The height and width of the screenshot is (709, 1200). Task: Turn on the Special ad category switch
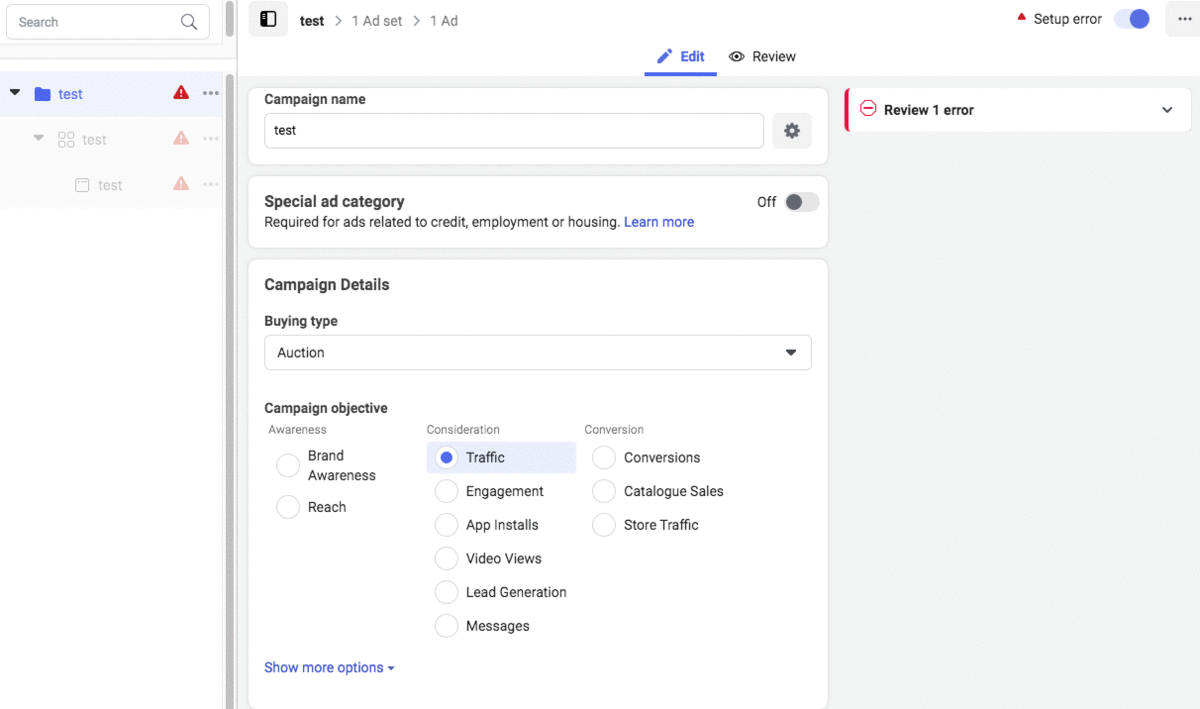point(802,202)
